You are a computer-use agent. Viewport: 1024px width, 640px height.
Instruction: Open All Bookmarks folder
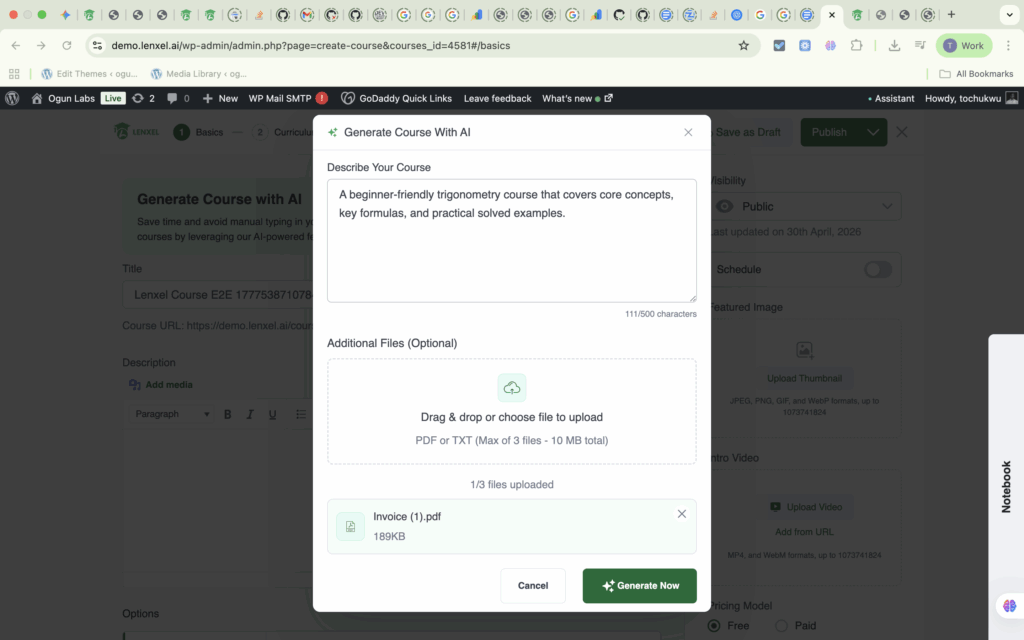pyautogui.click(x=976, y=74)
